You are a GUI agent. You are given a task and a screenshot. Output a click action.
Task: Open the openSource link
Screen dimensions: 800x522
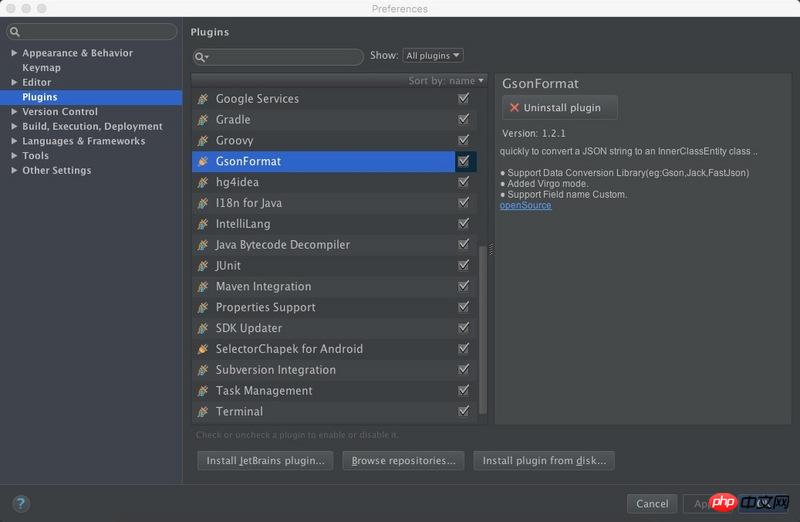[525, 205]
